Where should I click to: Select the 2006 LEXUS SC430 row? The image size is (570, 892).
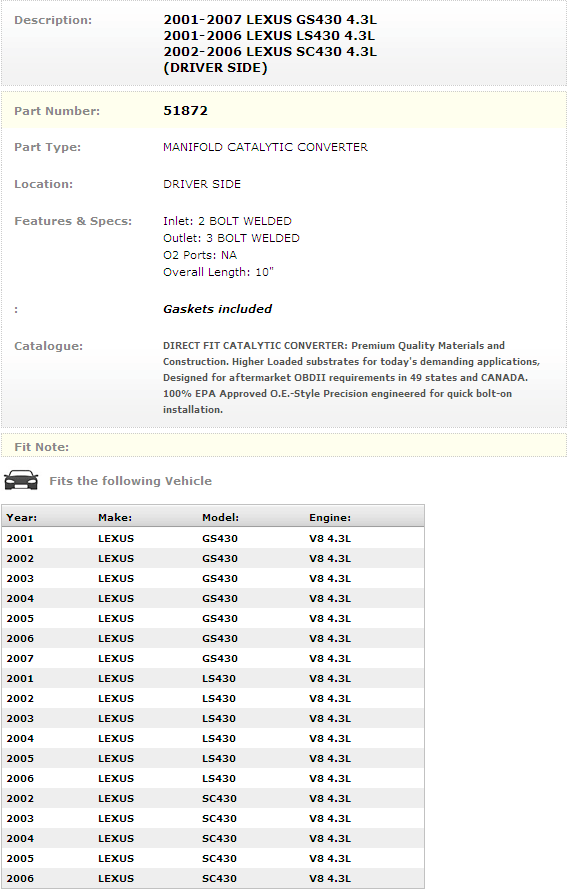pyautogui.click(x=213, y=878)
